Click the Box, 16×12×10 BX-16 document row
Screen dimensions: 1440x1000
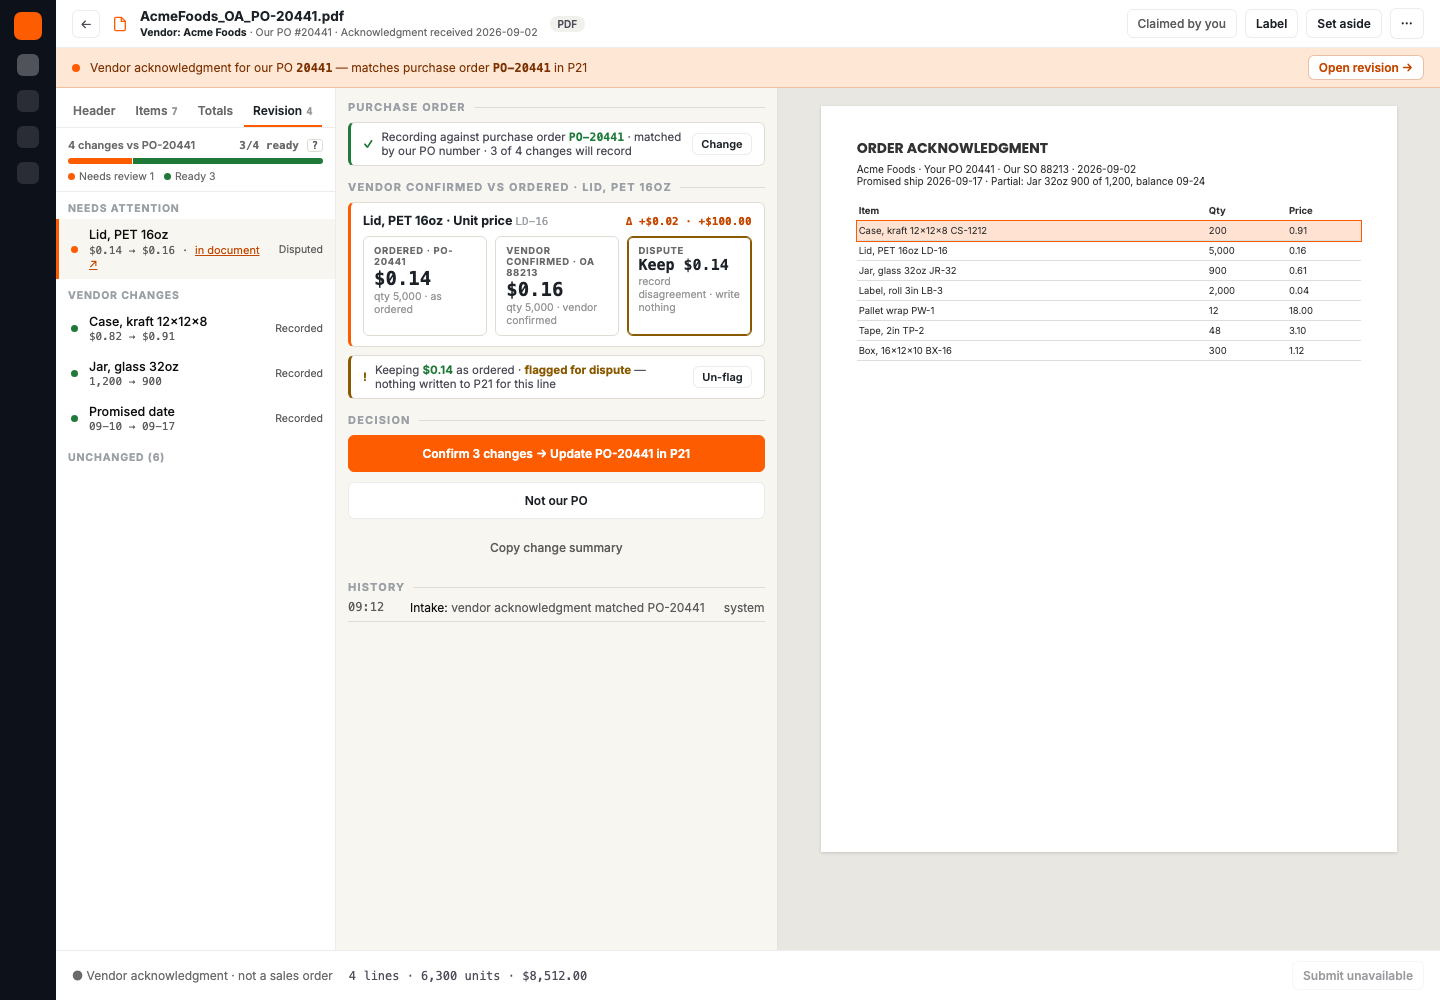pyautogui.click(x=1109, y=351)
